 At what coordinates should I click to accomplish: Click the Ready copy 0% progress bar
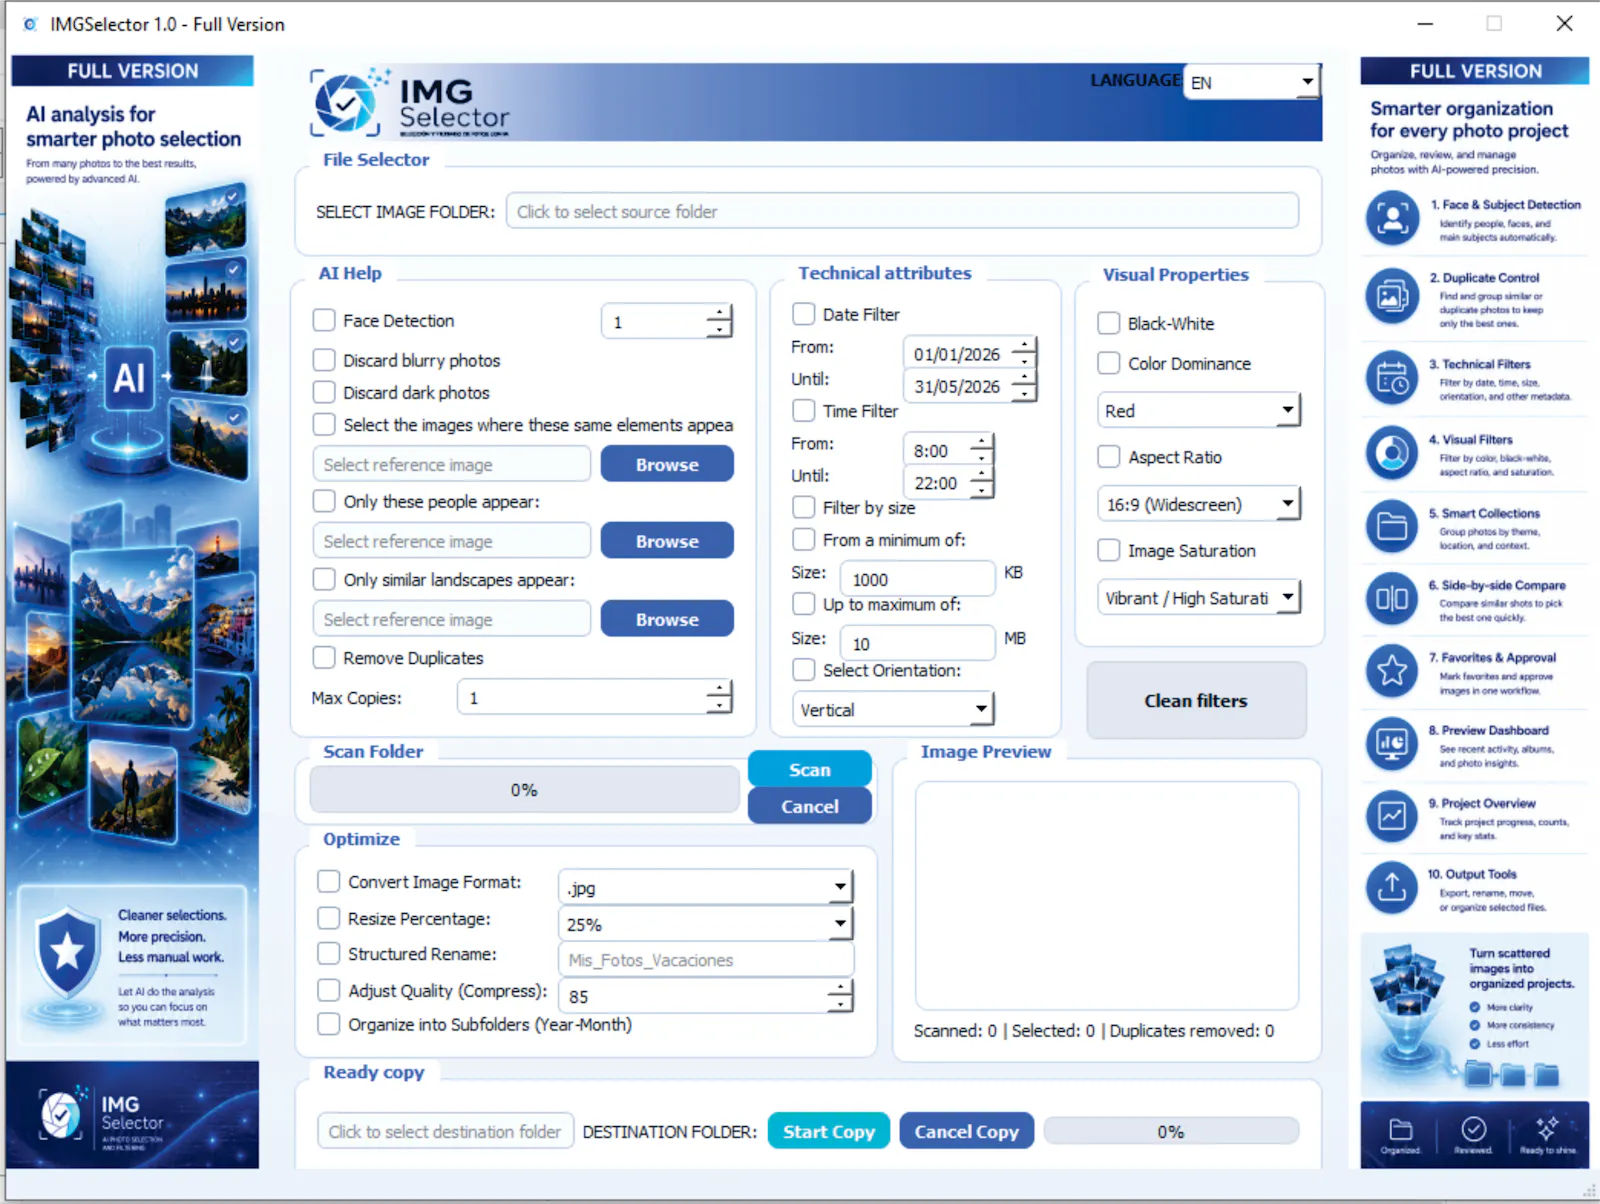point(1171,1131)
